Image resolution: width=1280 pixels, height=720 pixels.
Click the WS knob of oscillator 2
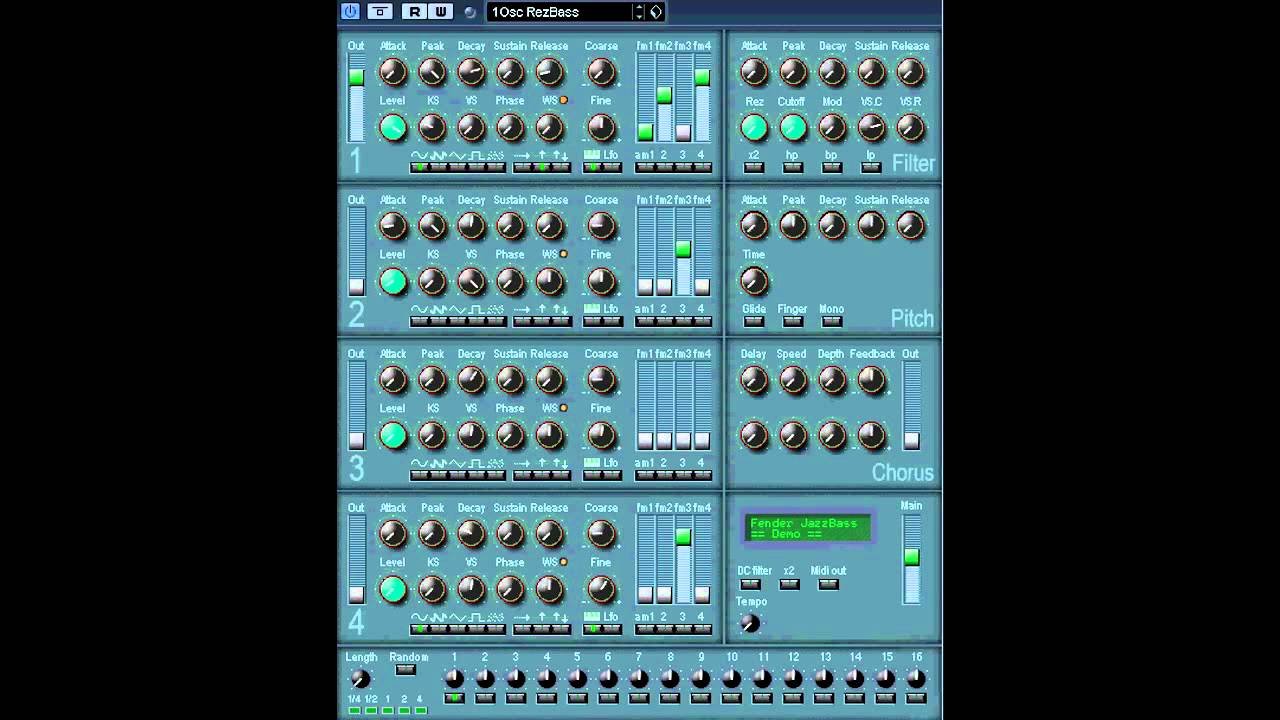click(549, 282)
